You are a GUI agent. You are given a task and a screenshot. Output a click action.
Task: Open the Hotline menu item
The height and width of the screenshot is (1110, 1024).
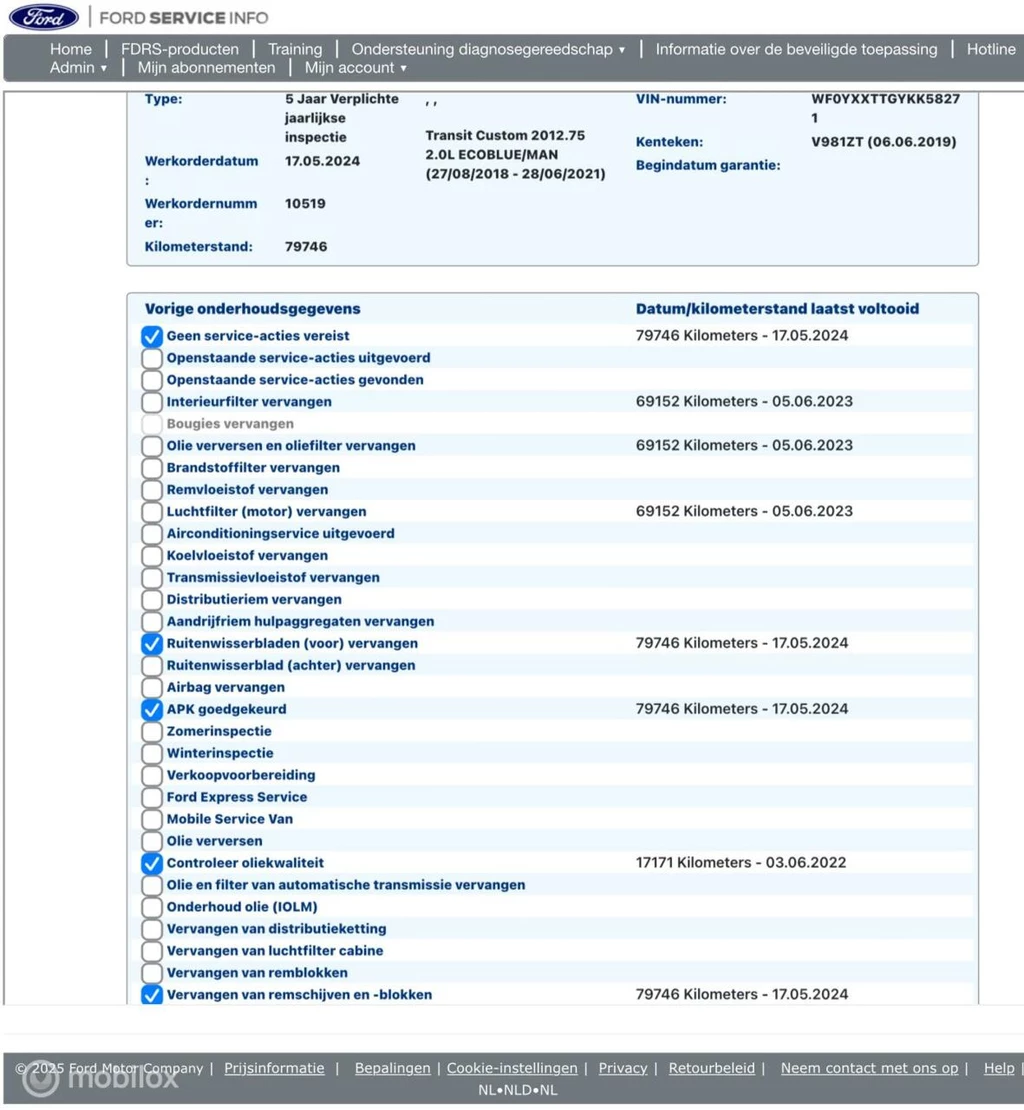[991, 49]
